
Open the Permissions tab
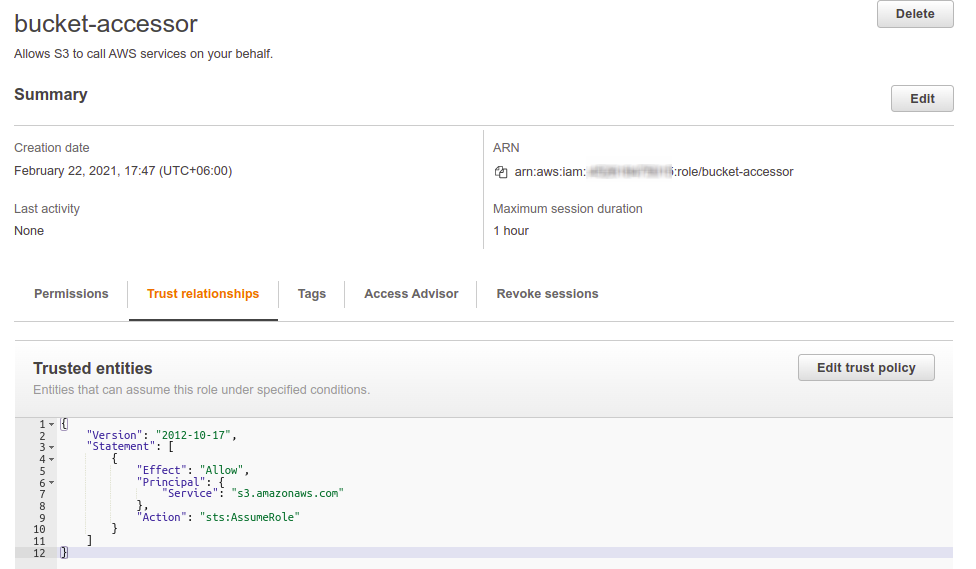(x=71, y=294)
